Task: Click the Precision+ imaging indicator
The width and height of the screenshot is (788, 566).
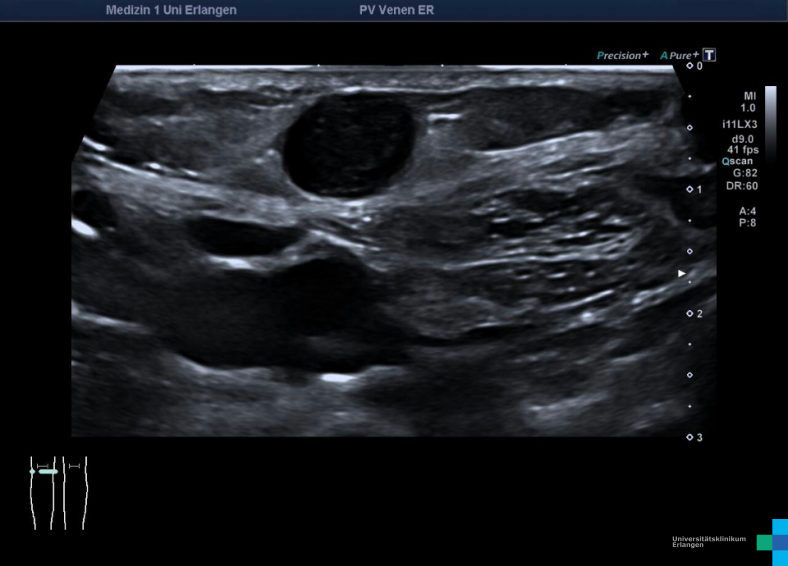Action: tap(622, 56)
